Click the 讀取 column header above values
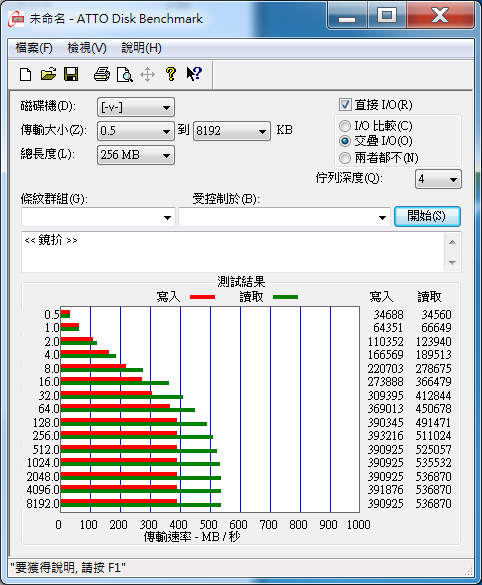The image size is (482, 585). (429, 297)
